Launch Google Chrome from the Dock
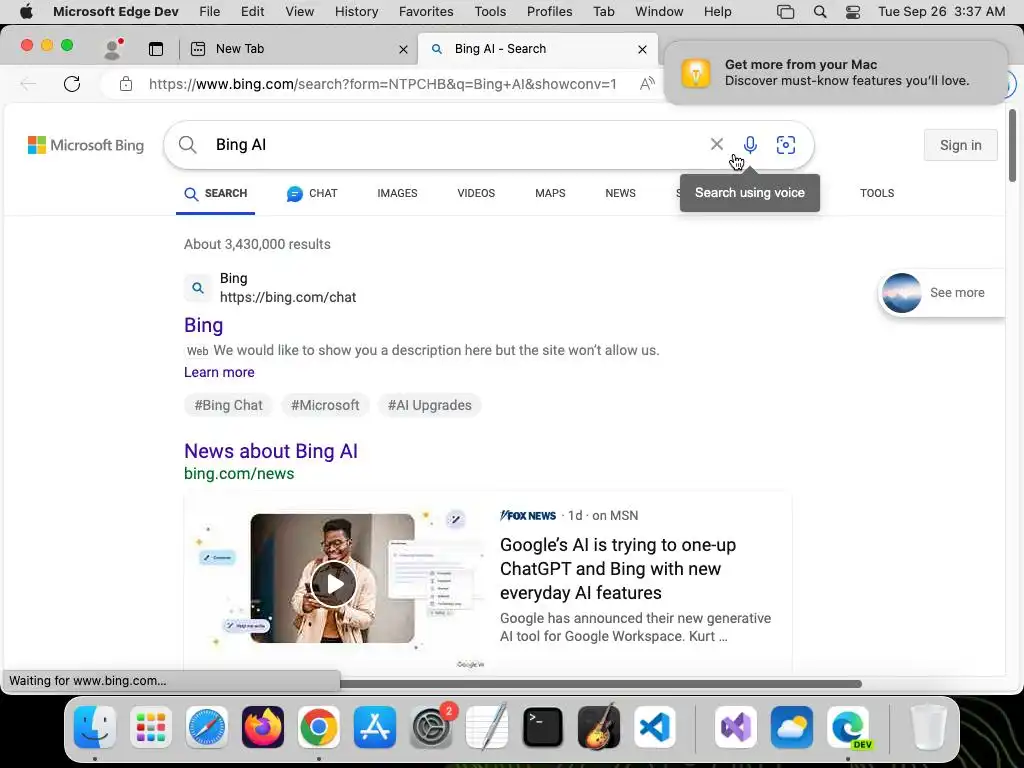1024x768 pixels. click(x=319, y=727)
